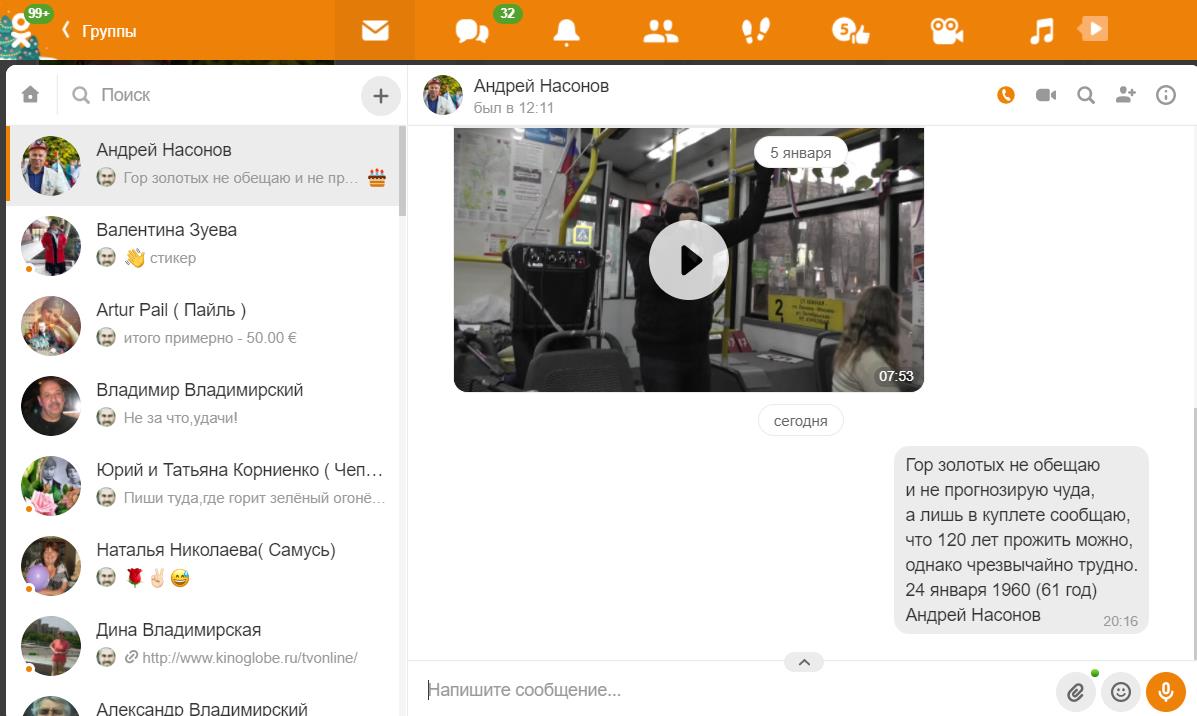Image resolution: width=1197 pixels, height=716 pixels.
Task: Click Валентина Зуева avatar thumbnail
Action: (50, 245)
